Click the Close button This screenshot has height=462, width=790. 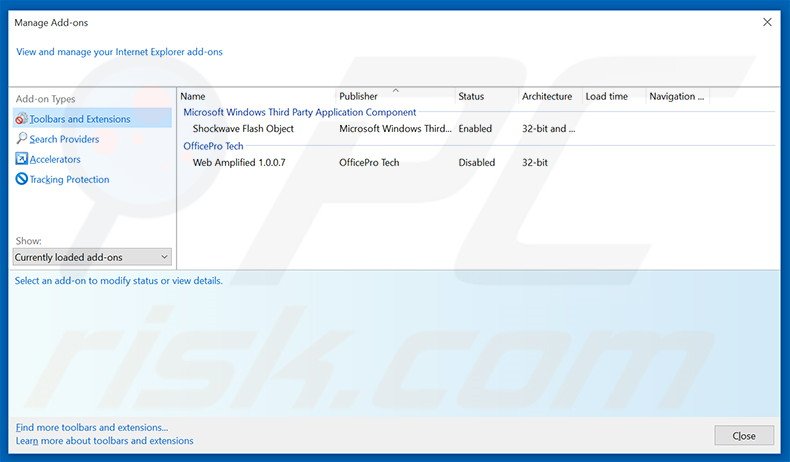(x=744, y=436)
